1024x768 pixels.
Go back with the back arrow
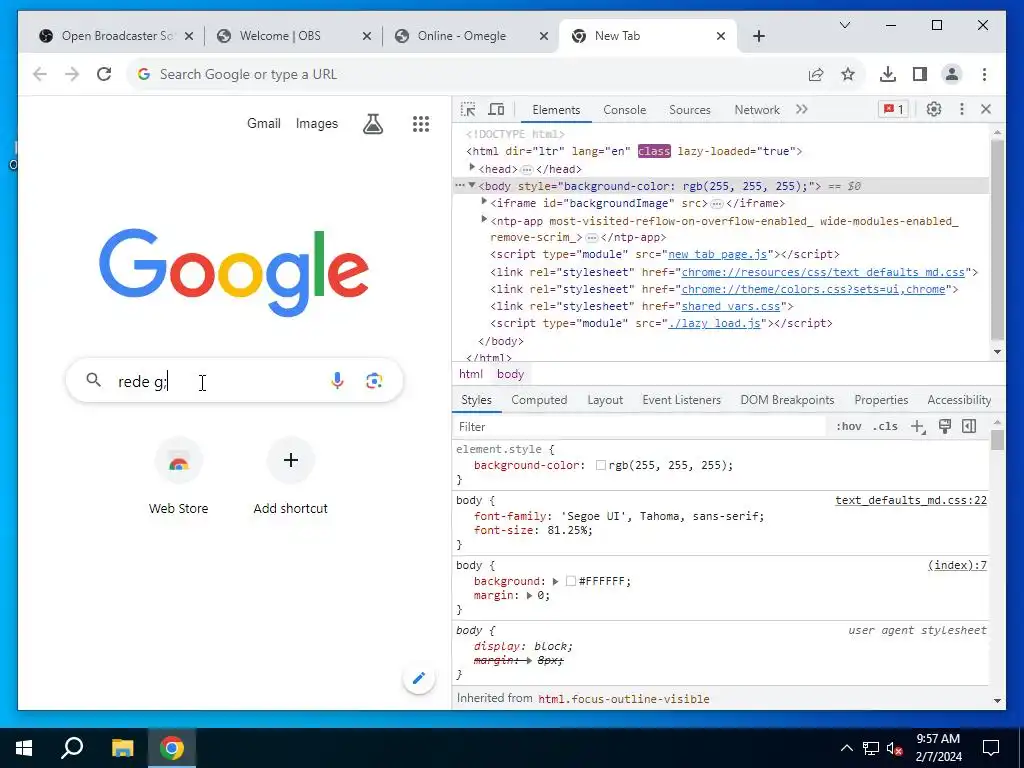(40, 74)
